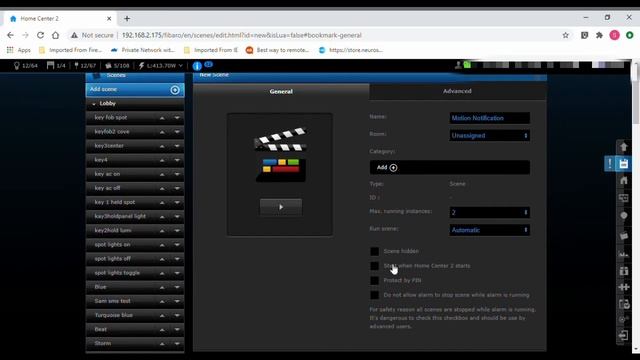Image resolution: width=640 pixels, height=360 pixels.
Task: Click the plus icon beside Category Add
Action: 393,167
